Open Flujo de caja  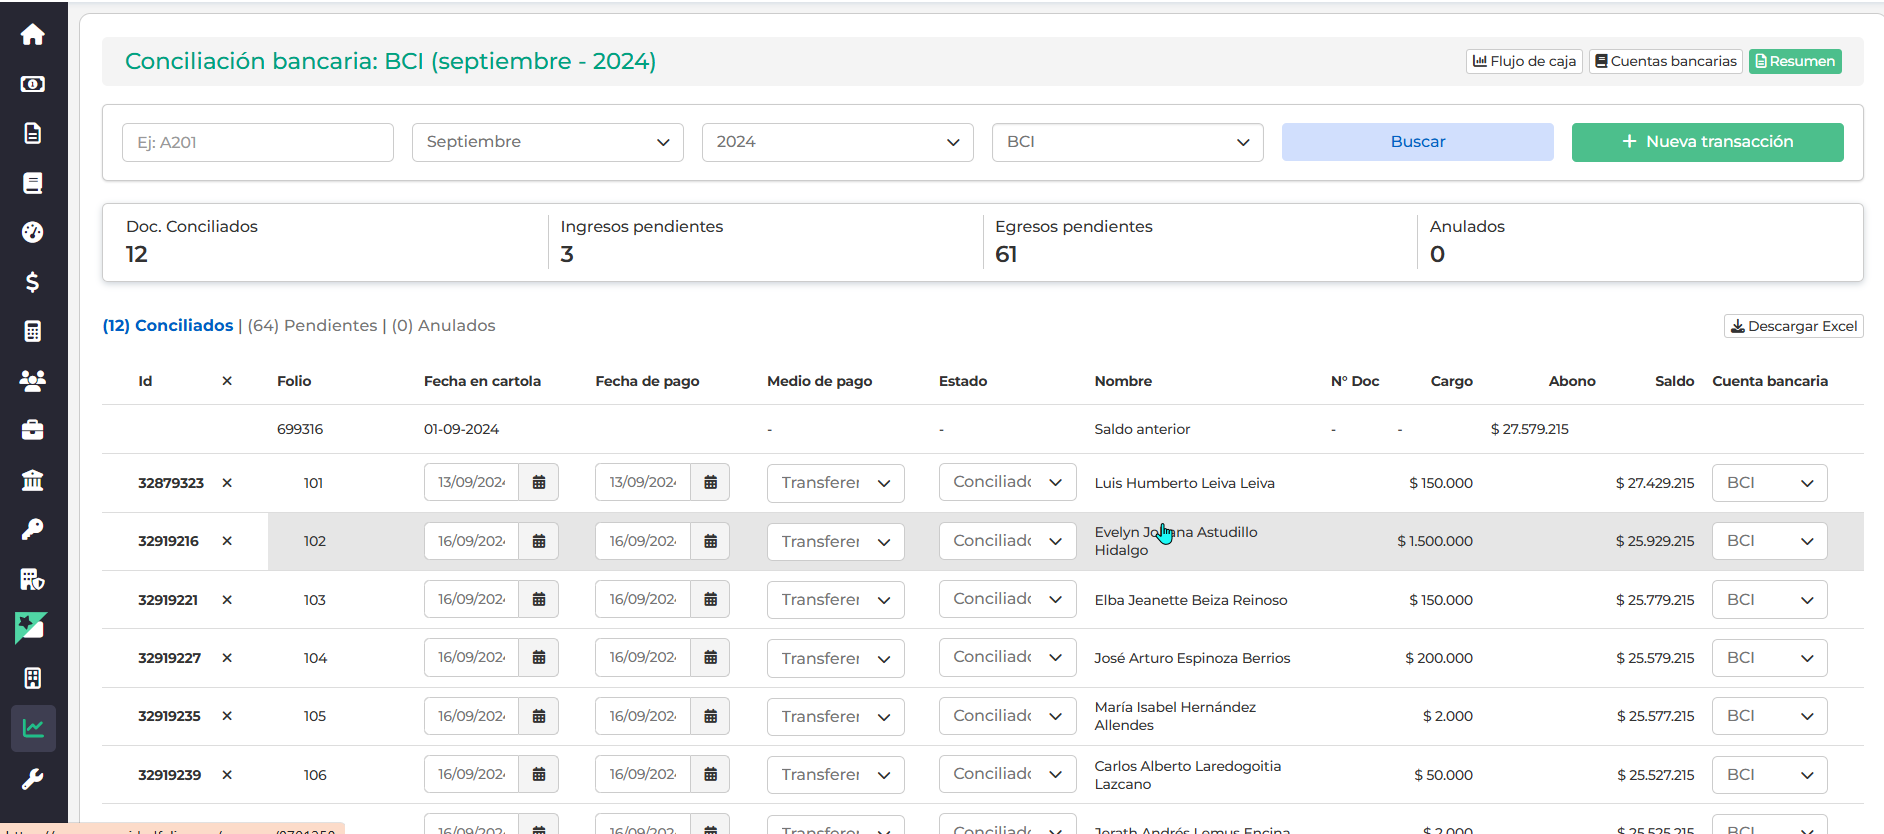[1524, 61]
